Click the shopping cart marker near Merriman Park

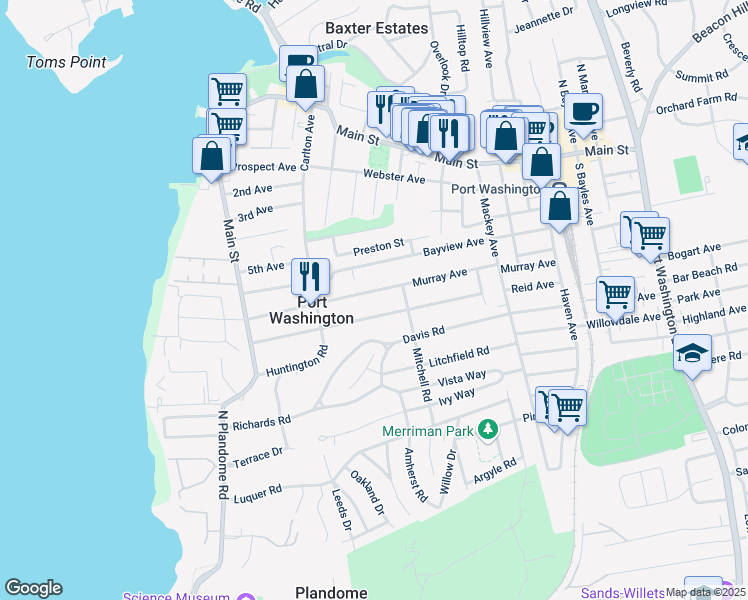point(567,409)
